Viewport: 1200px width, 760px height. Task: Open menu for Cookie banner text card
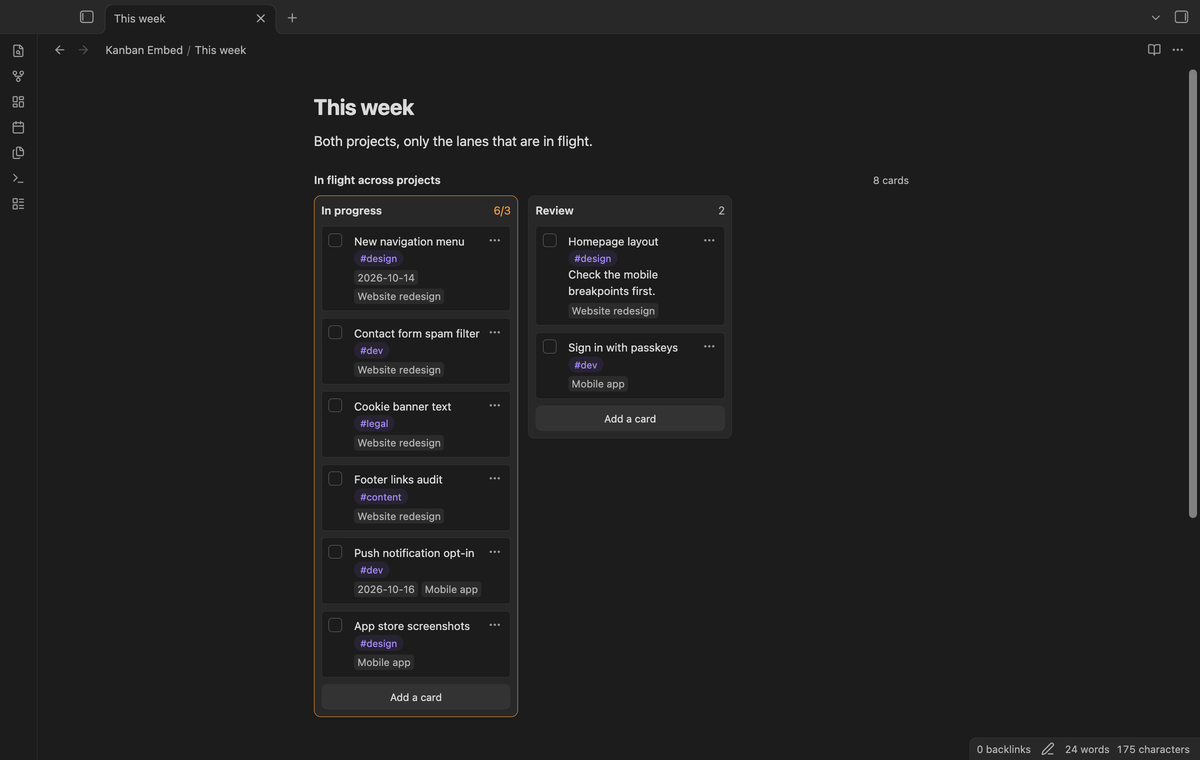pyautogui.click(x=495, y=405)
